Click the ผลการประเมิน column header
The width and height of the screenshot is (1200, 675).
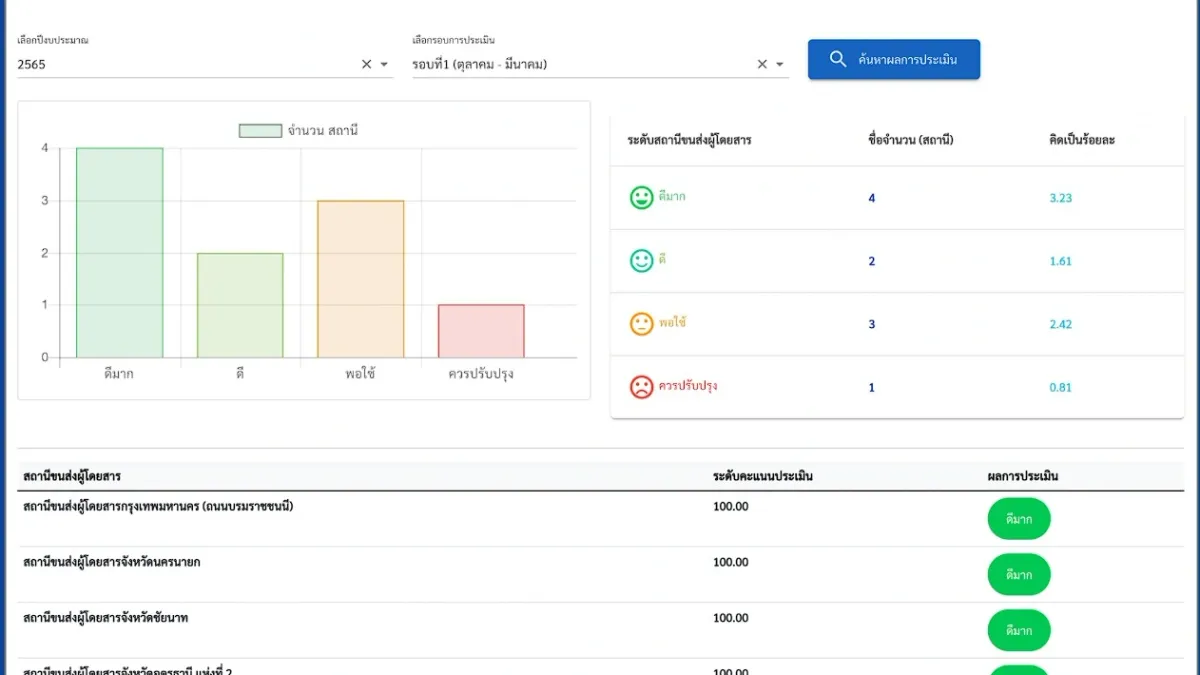[x=1022, y=476]
